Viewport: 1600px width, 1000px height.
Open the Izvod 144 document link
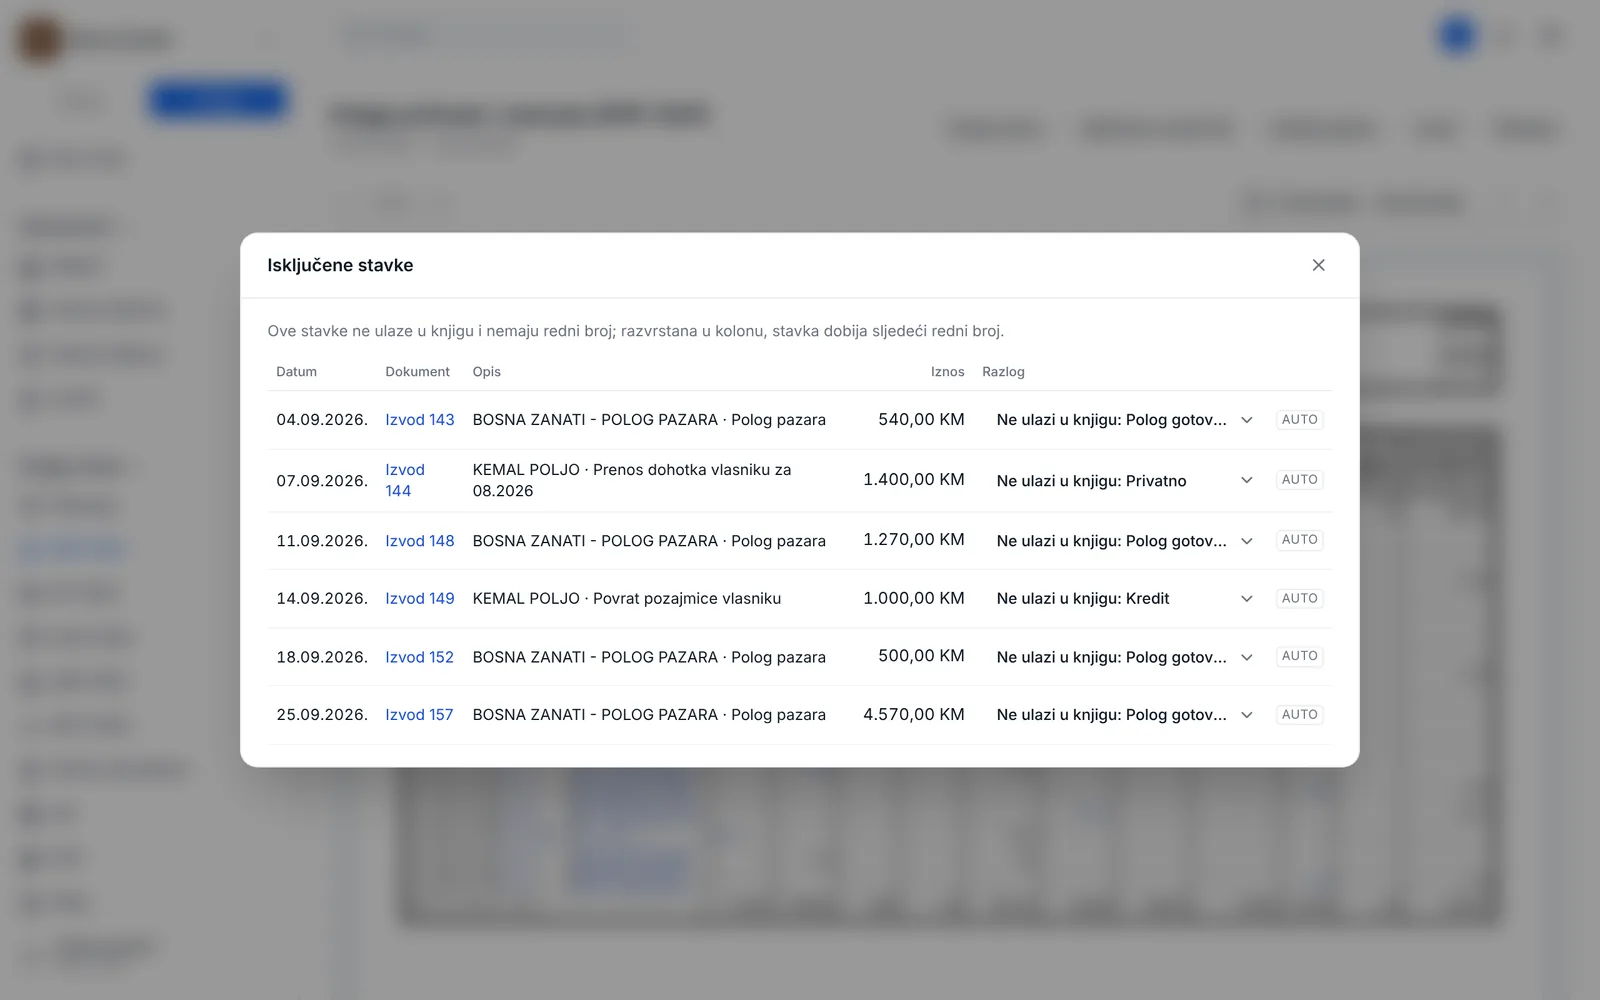coord(405,480)
